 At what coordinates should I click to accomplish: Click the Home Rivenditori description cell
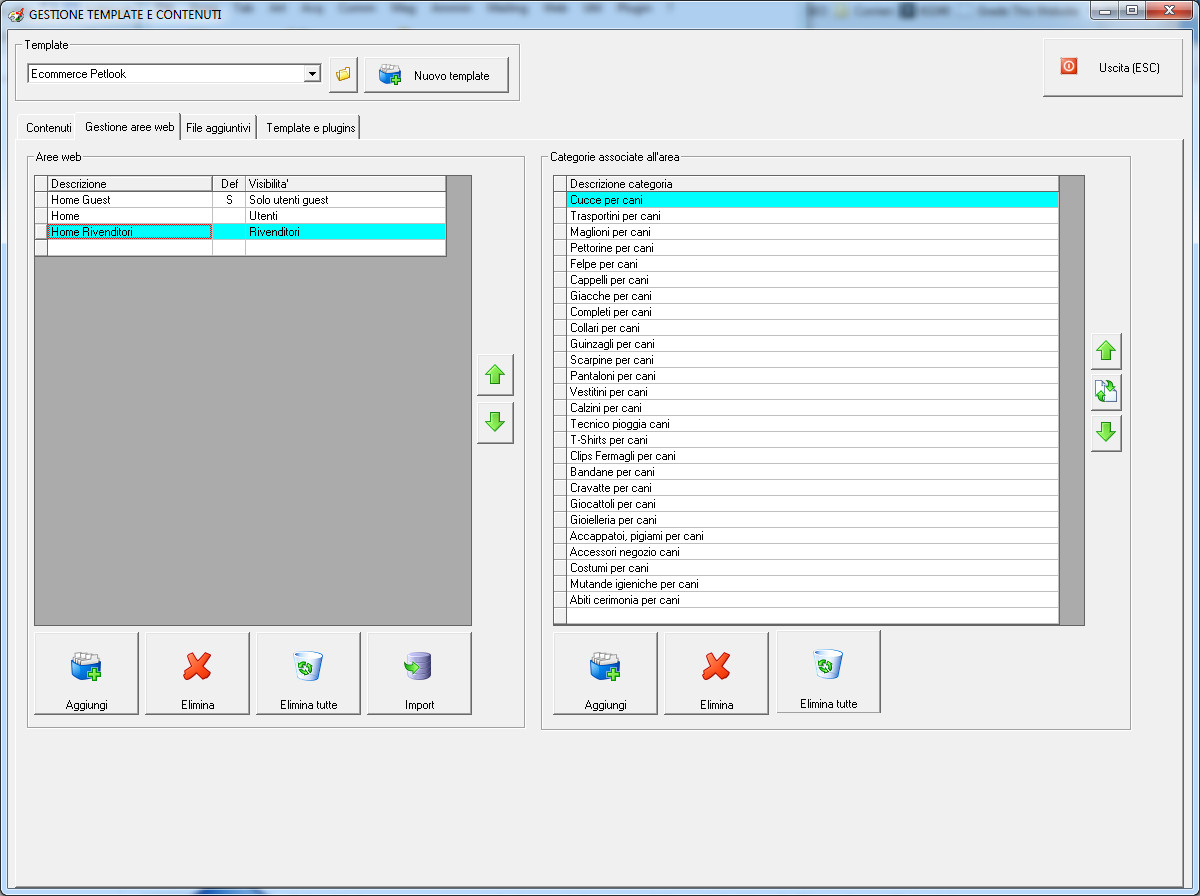(130, 232)
